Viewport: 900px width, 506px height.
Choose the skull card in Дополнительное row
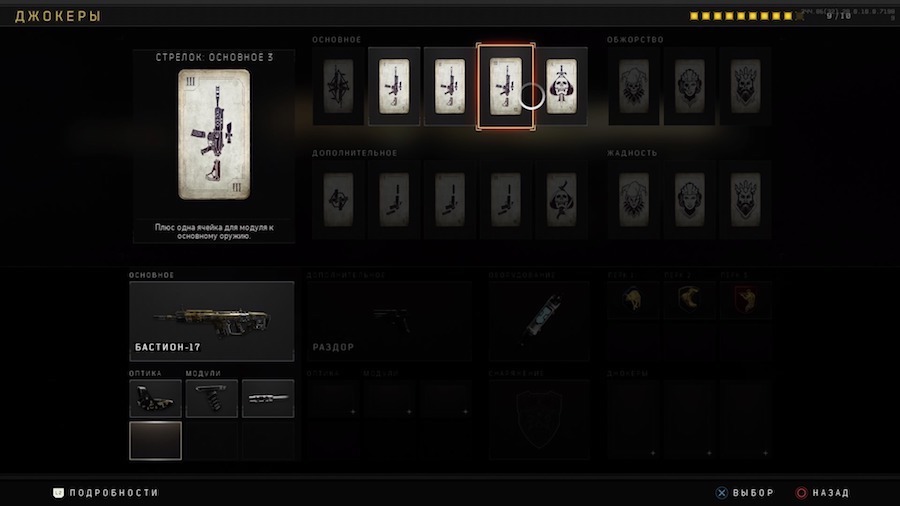click(561, 199)
